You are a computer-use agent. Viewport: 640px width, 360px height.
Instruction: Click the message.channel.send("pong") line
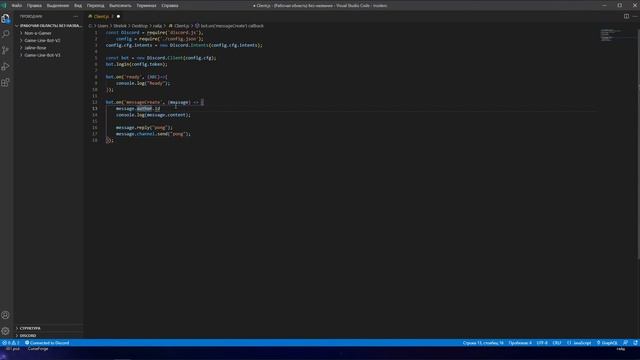[153, 134]
